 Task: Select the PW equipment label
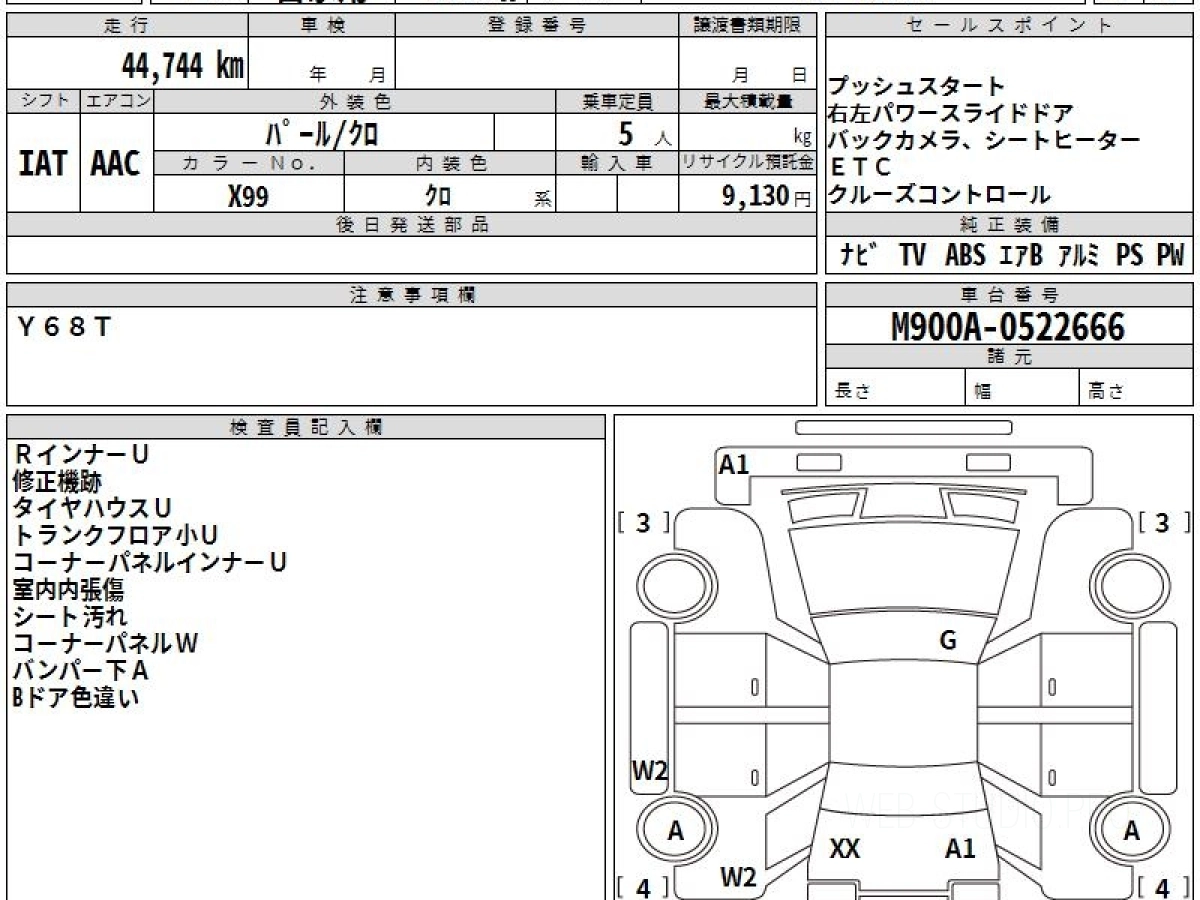coord(1170,256)
